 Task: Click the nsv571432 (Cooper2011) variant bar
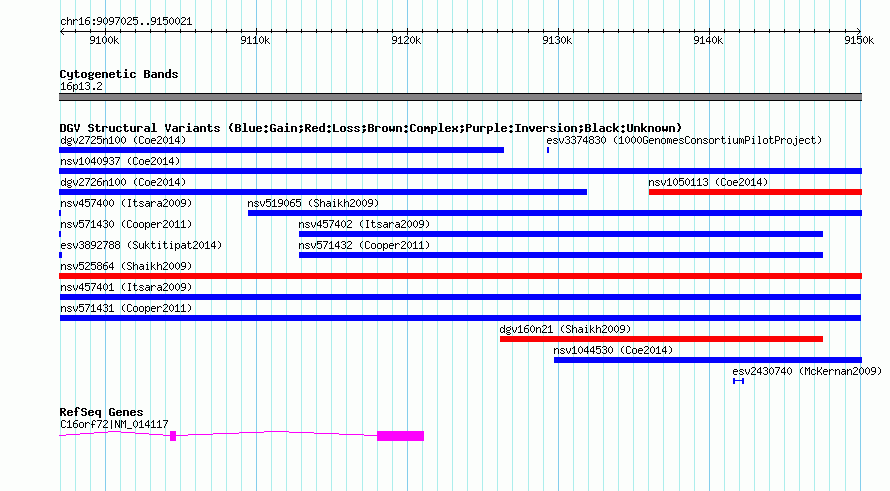pyautogui.click(x=561, y=255)
